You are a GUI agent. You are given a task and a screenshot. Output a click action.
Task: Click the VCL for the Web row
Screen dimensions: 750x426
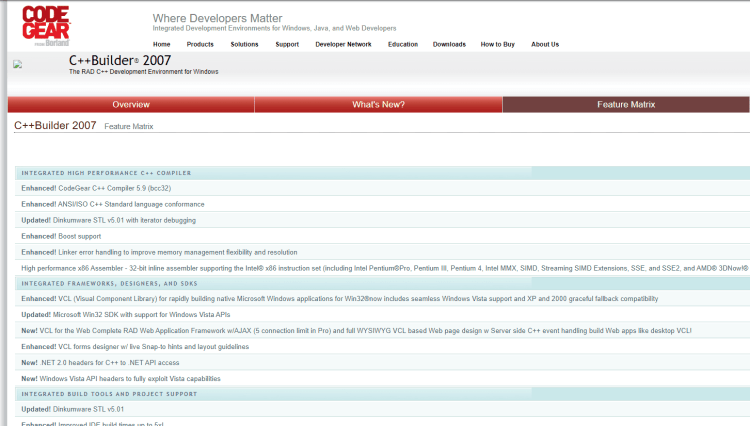point(383,331)
